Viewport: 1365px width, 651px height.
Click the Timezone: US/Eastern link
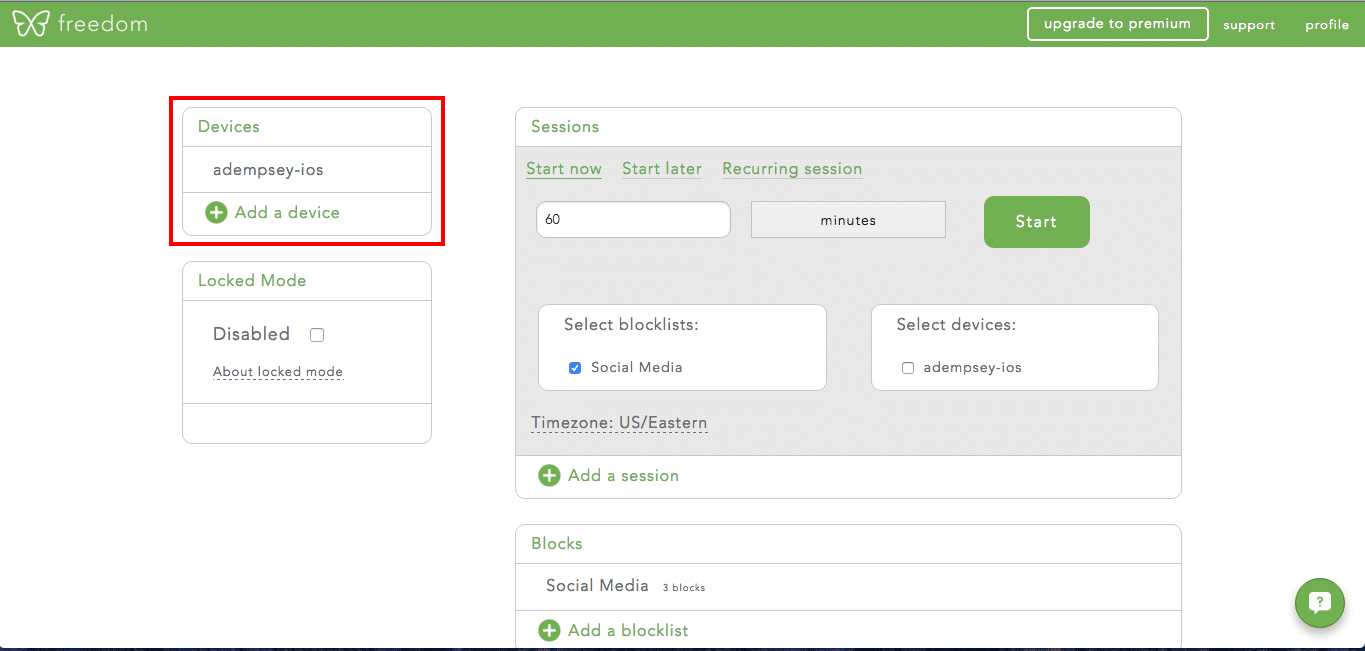(x=619, y=422)
